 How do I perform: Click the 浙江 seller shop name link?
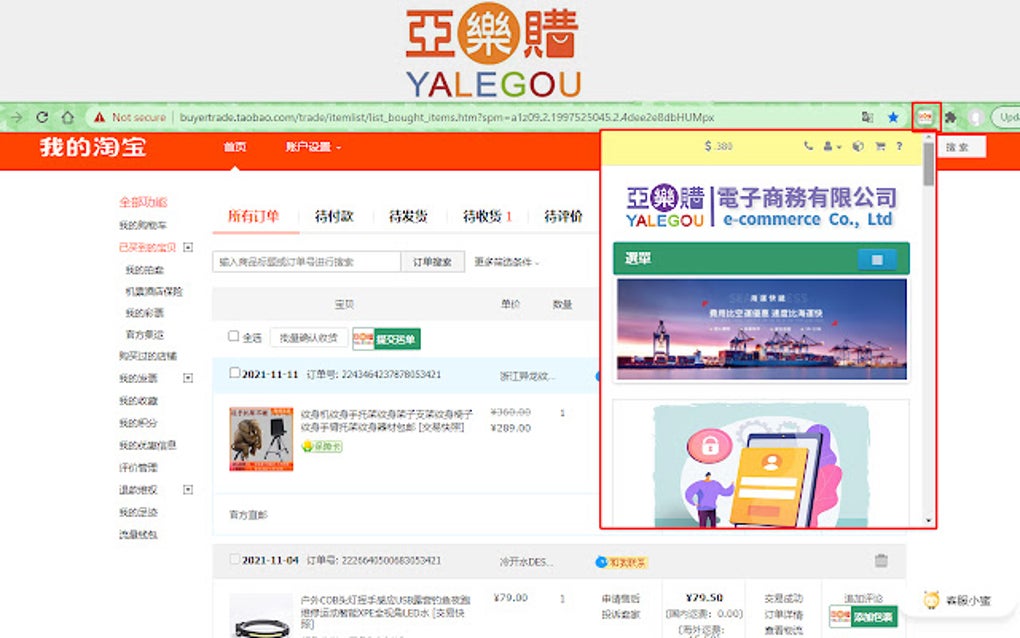[x=527, y=377]
